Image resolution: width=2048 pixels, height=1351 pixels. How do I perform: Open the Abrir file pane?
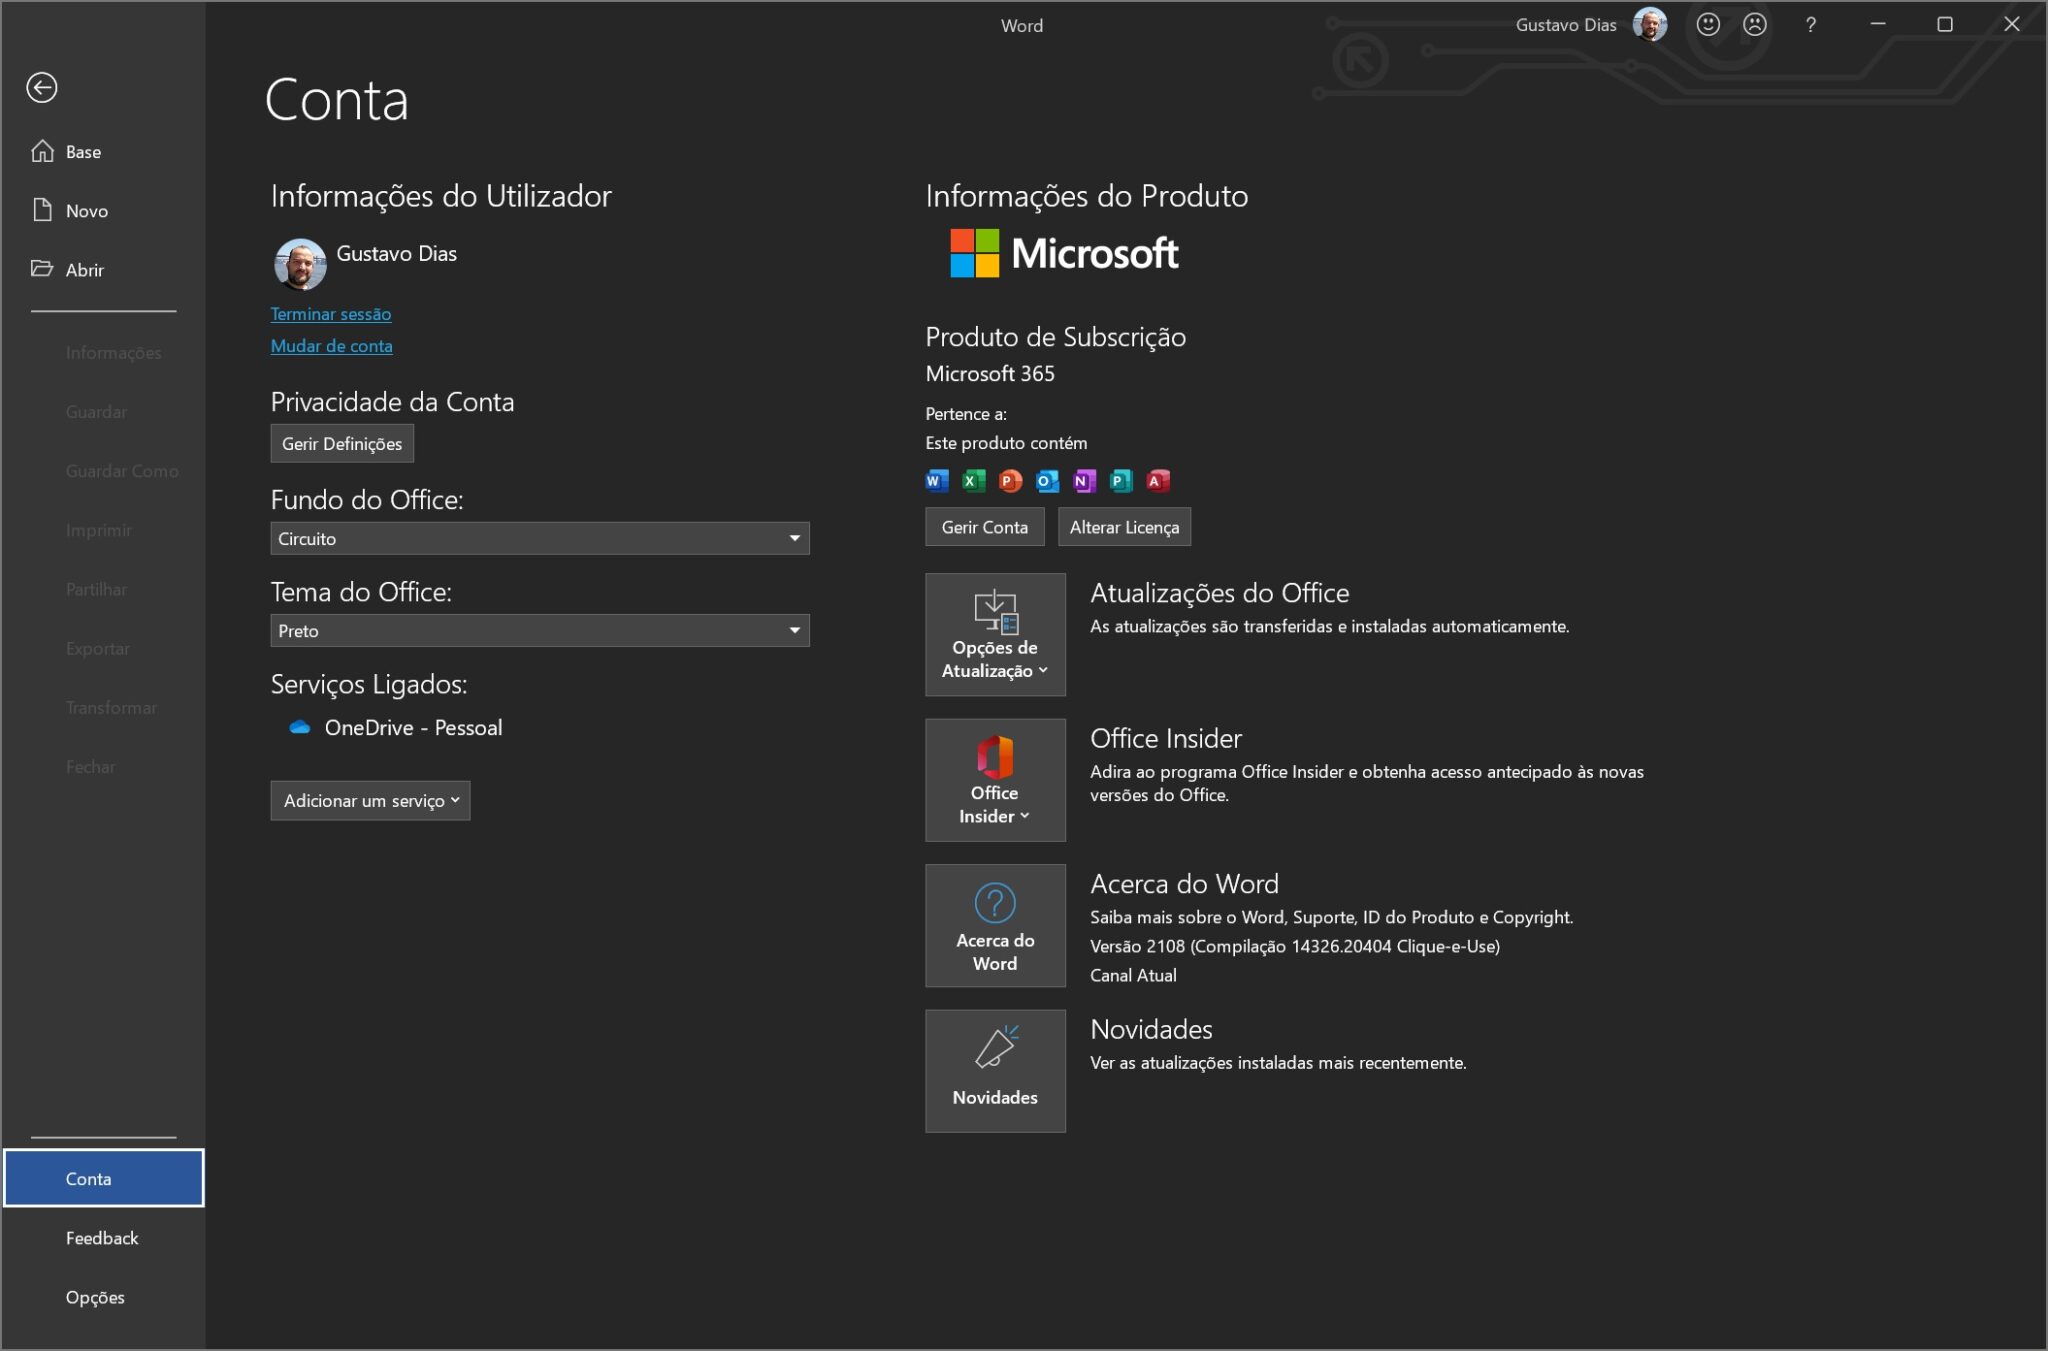pos(103,270)
